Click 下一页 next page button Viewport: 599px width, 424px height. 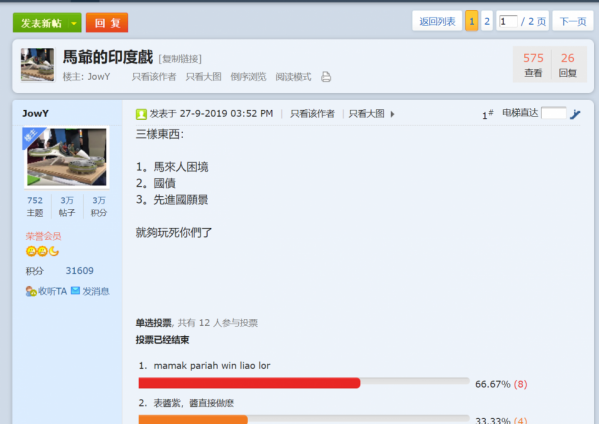coord(573,21)
